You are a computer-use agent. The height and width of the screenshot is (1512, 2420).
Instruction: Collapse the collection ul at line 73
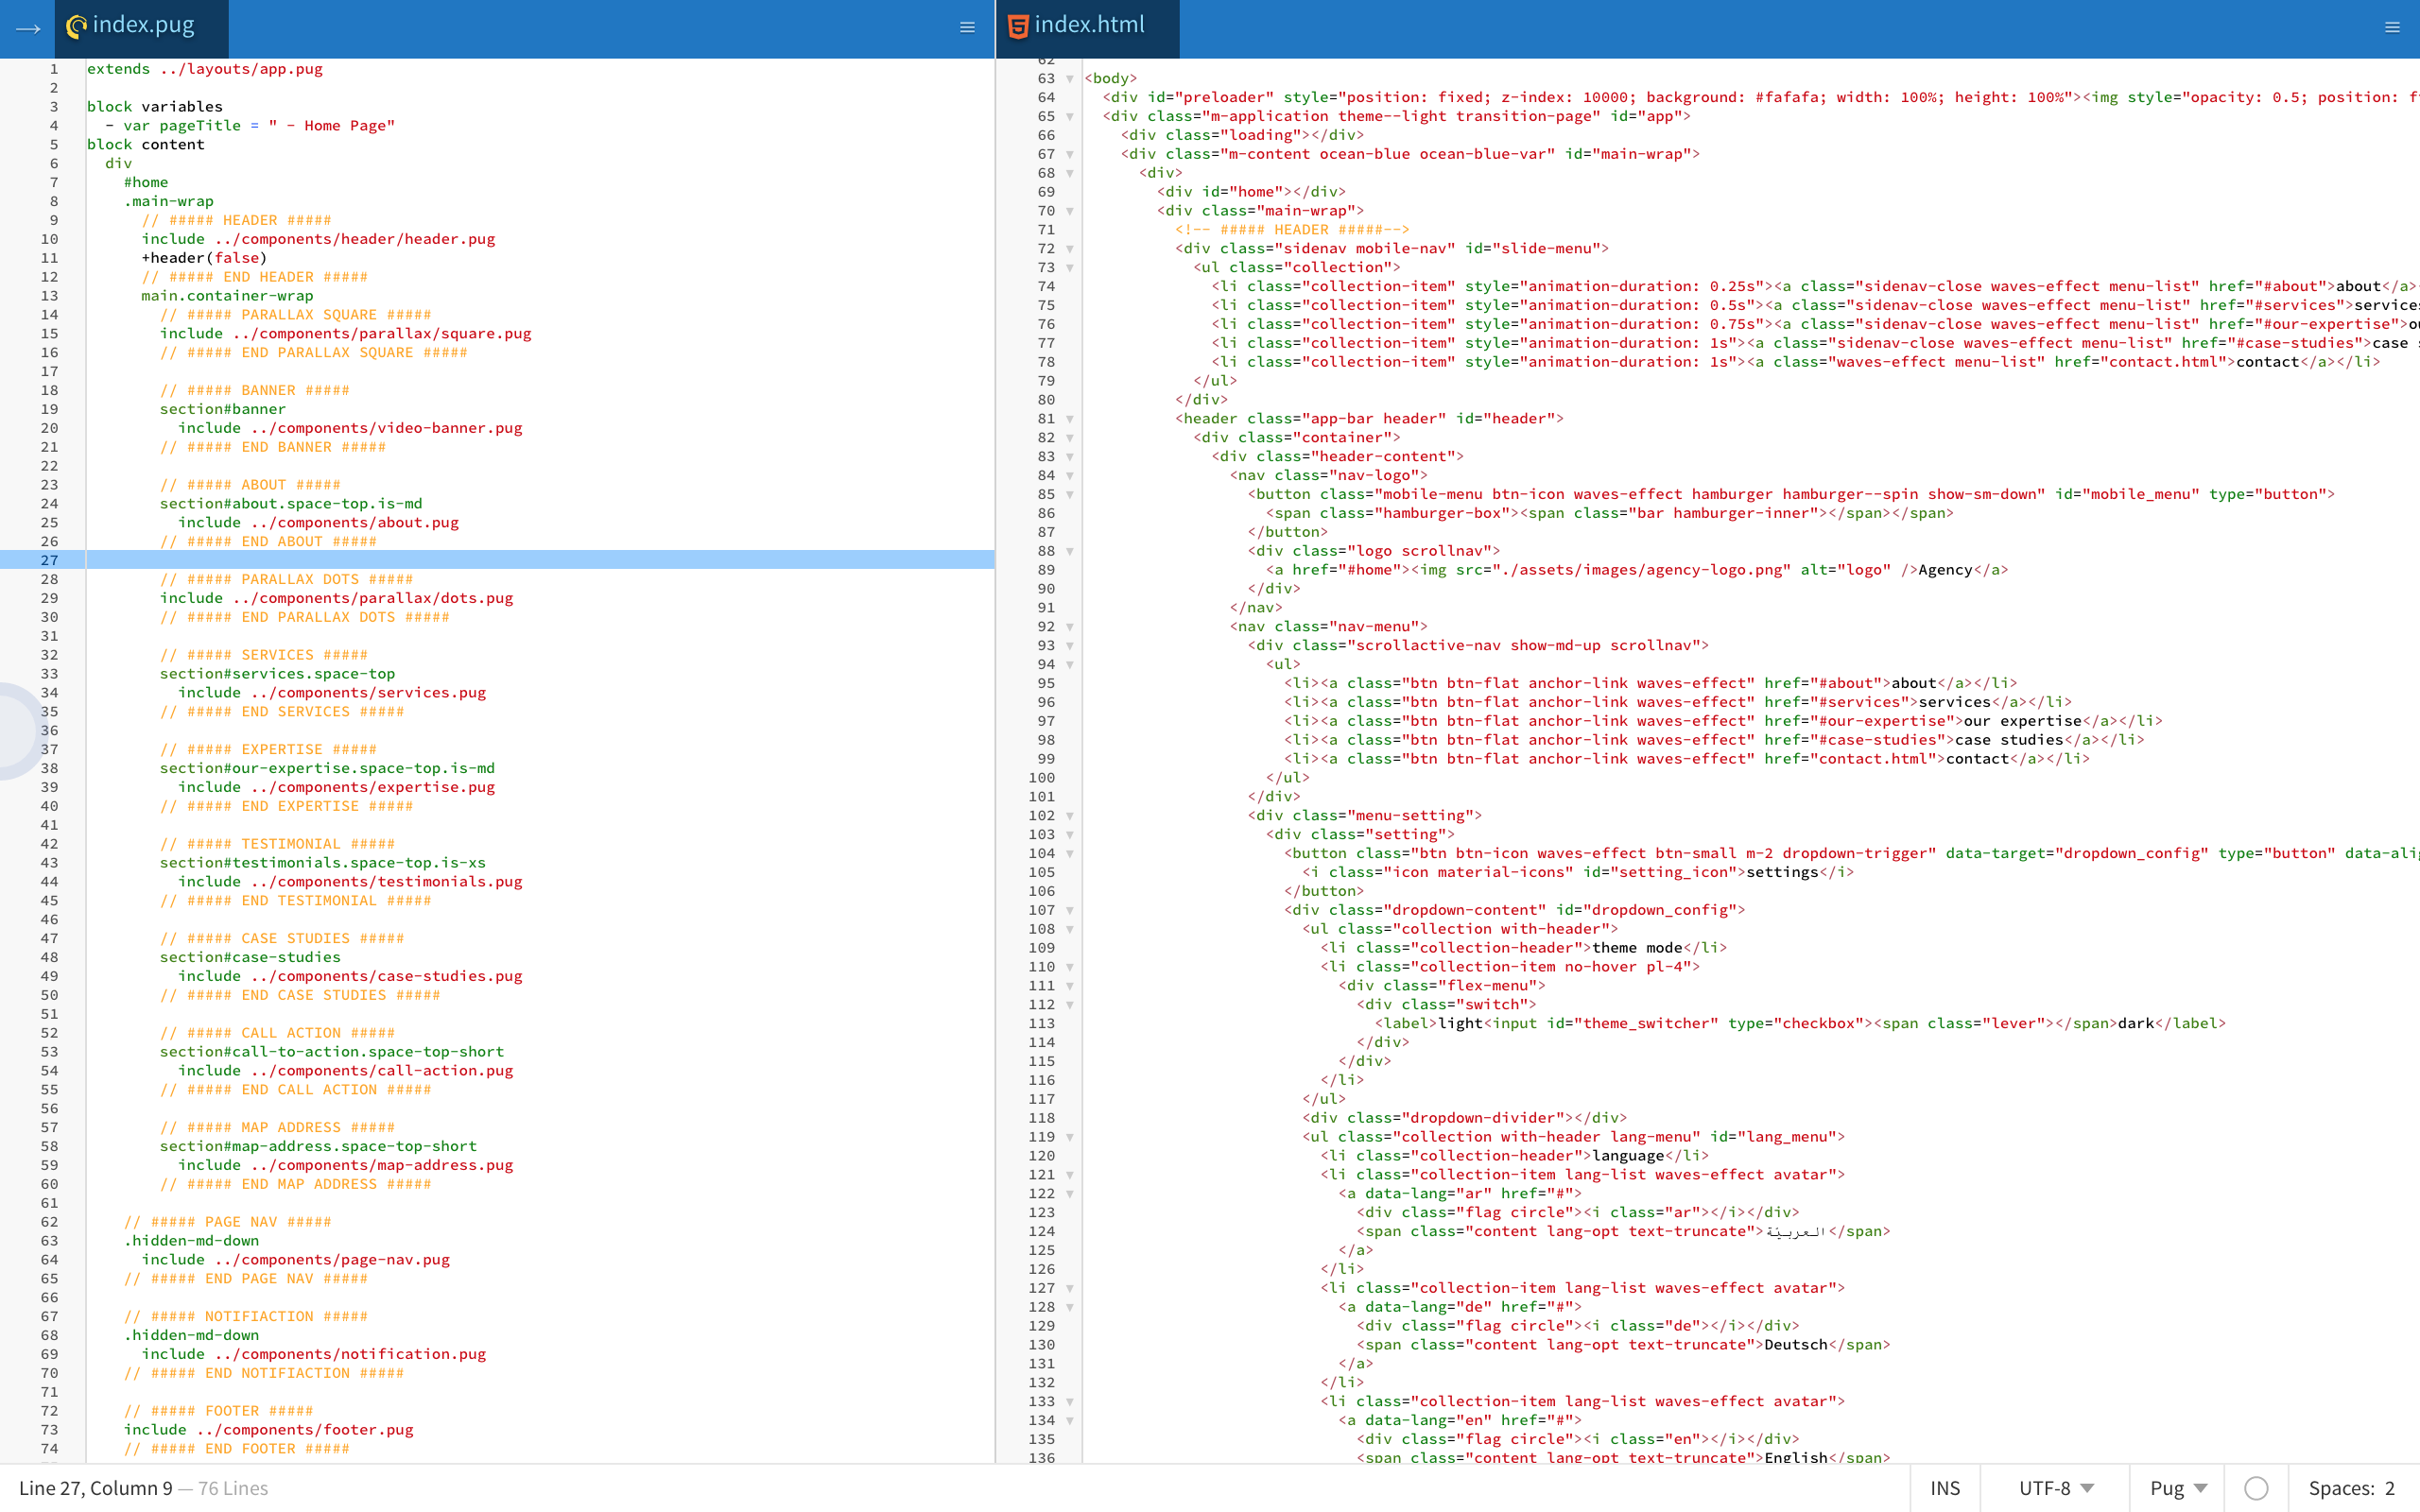tap(1070, 268)
